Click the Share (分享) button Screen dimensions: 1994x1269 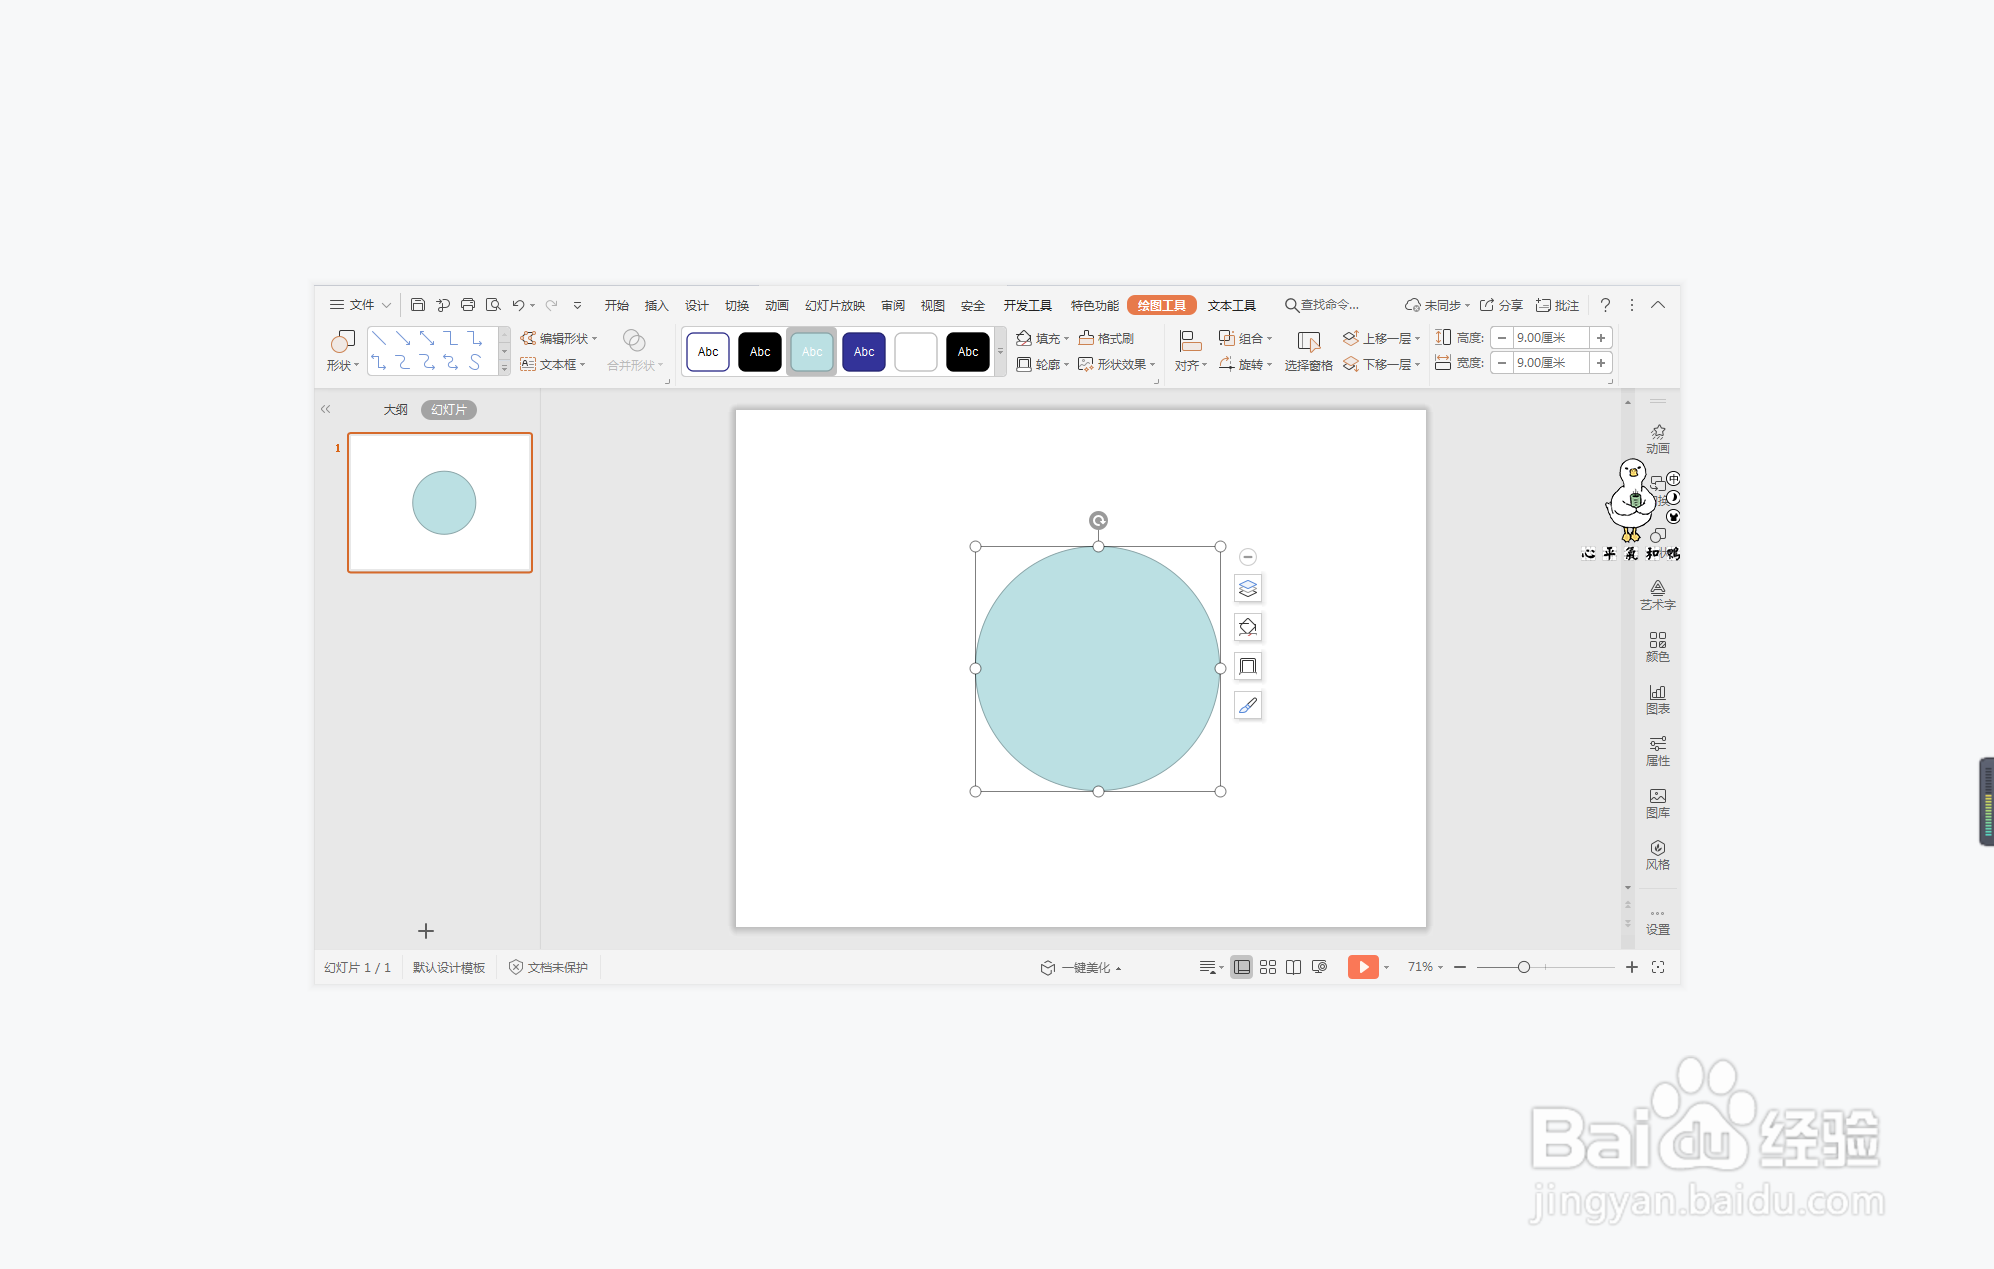tap(1502, 305)
